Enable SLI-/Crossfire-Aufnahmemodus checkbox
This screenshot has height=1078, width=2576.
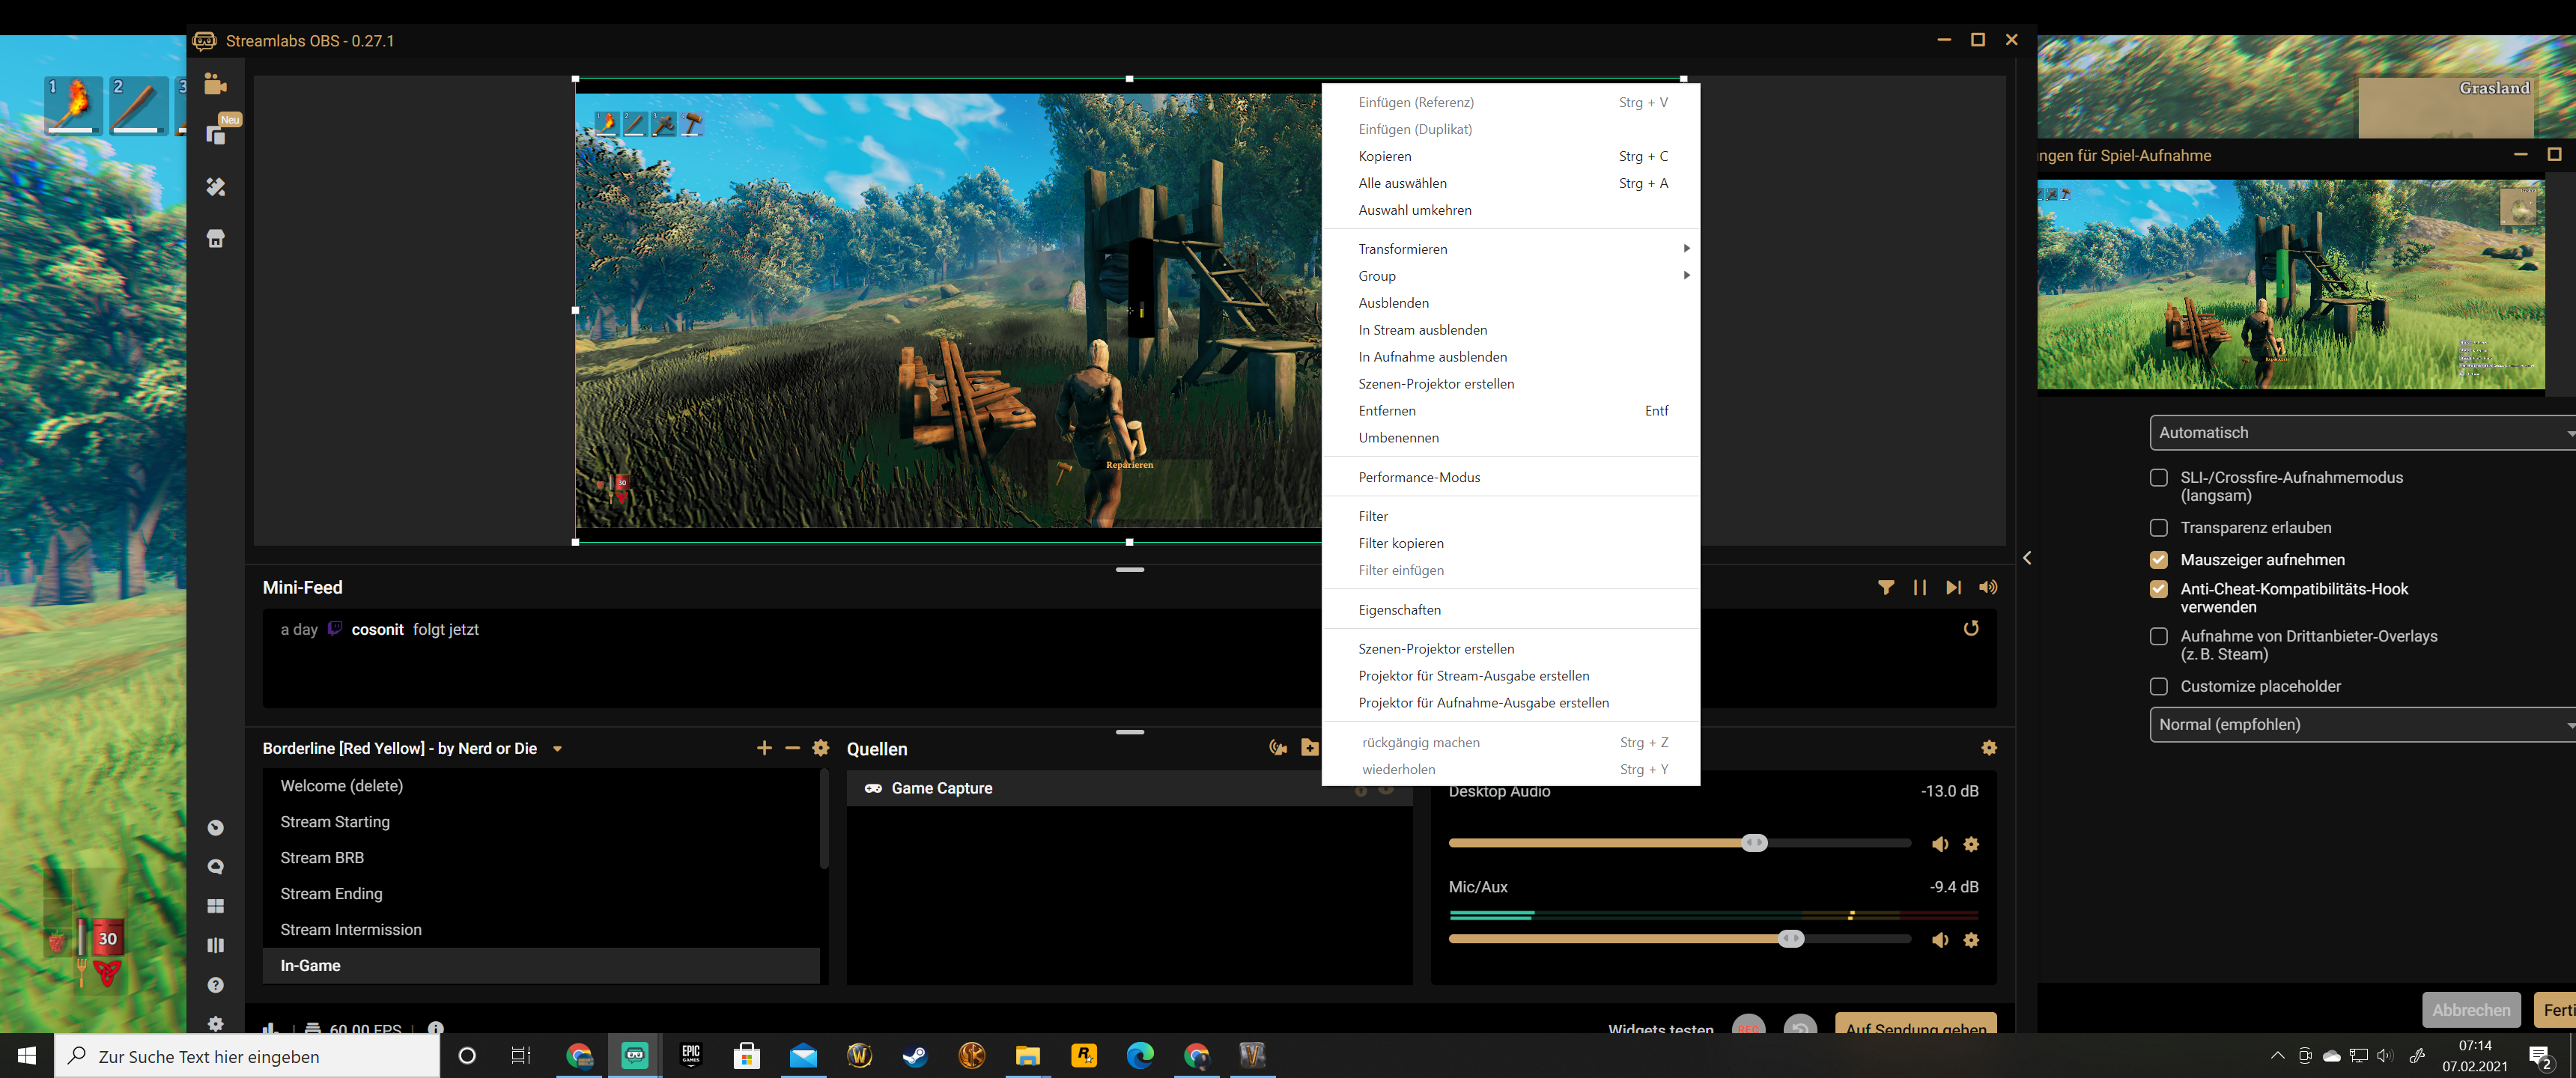(x=2158, y=478)
